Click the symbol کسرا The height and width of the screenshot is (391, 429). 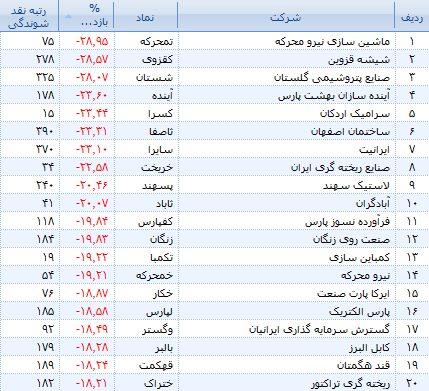(x=161, y=113)
